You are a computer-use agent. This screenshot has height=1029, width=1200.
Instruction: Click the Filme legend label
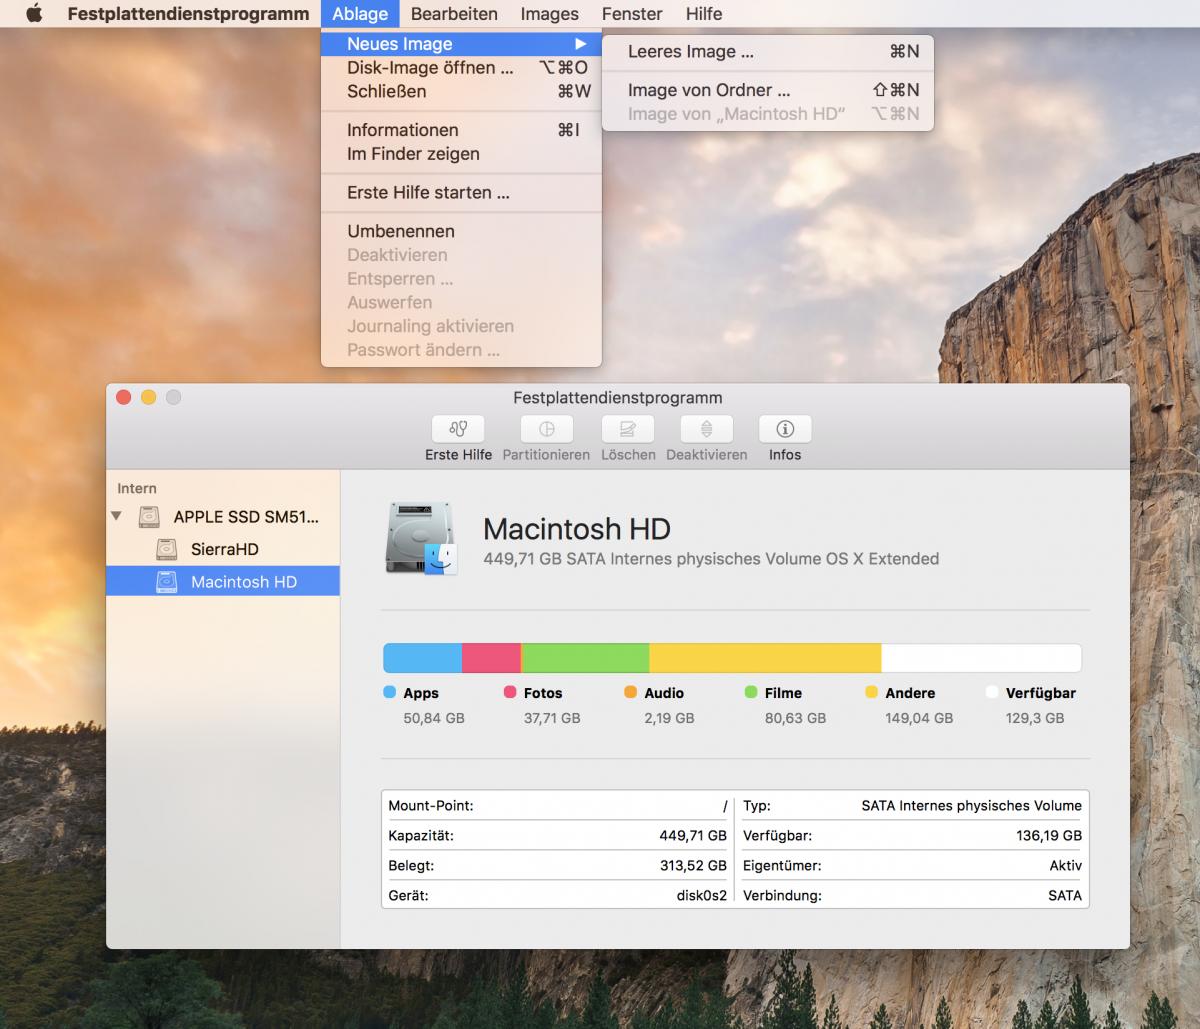click(783, 693)
